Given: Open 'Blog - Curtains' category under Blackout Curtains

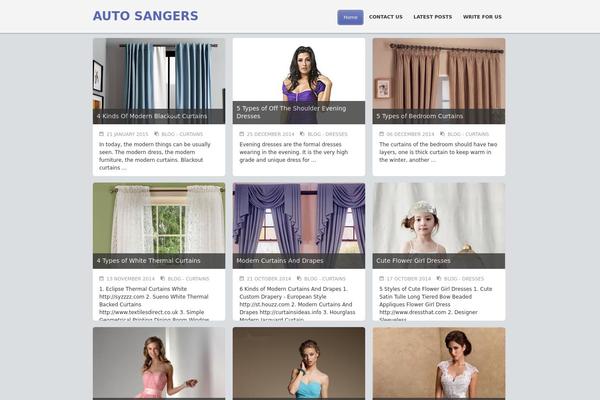Looking at the screenshot, I should [182, 134].
